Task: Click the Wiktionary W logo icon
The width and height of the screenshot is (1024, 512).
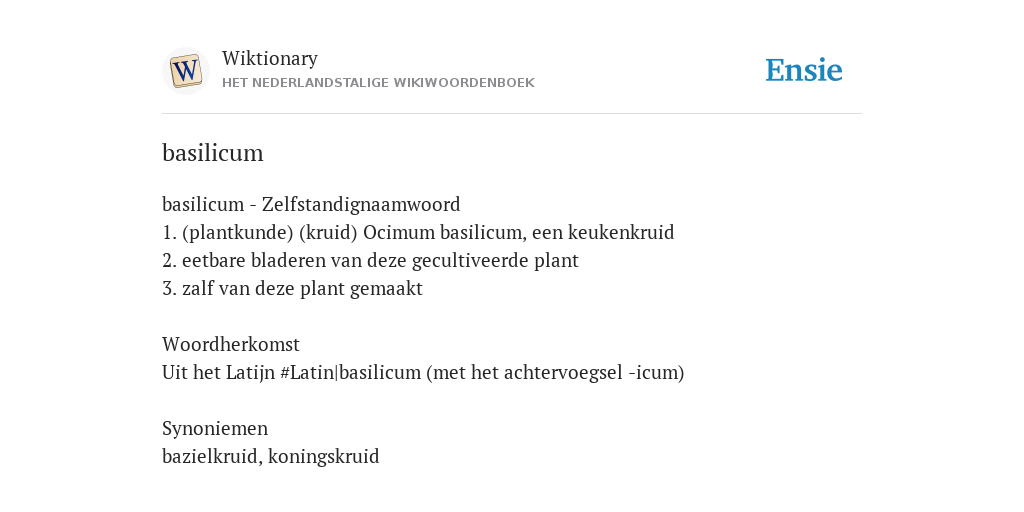Action: (x=185, y=71)
